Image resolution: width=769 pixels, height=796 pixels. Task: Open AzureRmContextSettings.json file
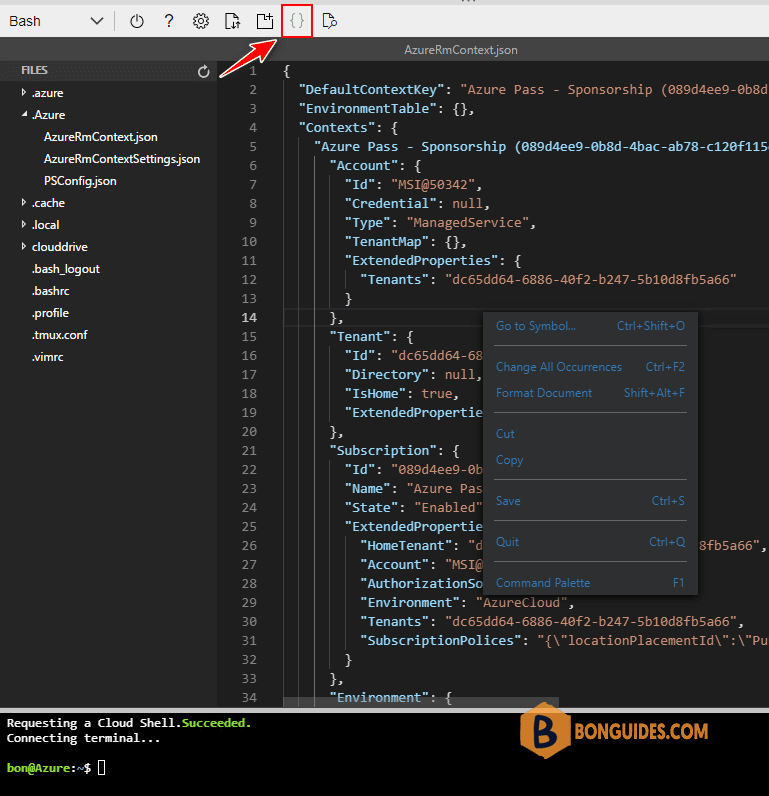point(122,159)
